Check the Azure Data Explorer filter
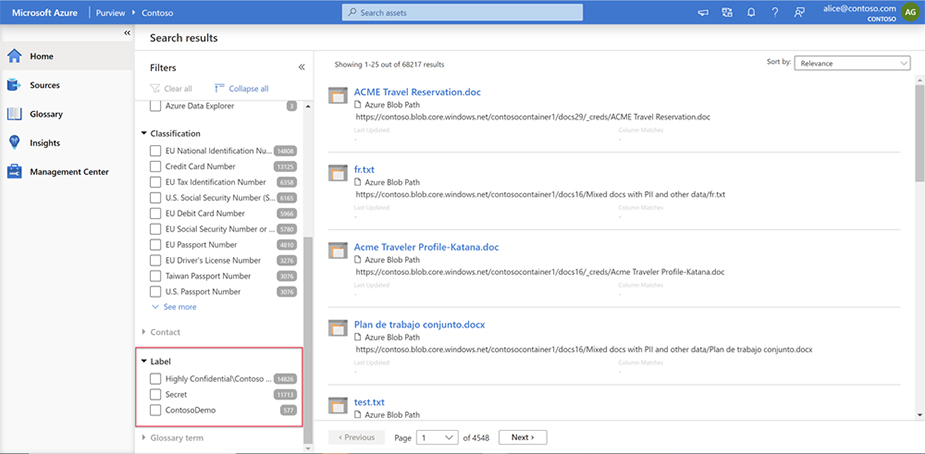 click(155, 106)
